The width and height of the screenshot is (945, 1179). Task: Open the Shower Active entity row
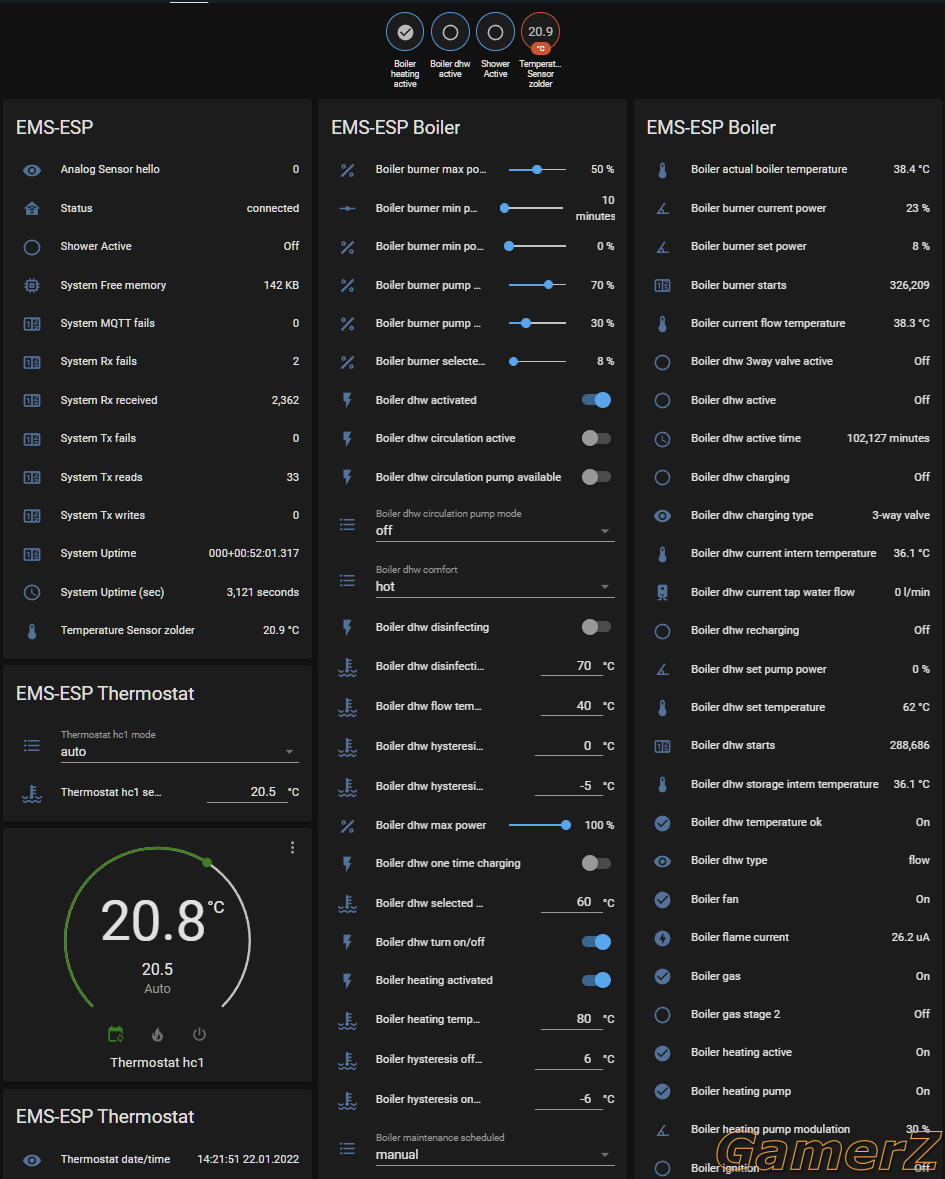coord(158,247)
